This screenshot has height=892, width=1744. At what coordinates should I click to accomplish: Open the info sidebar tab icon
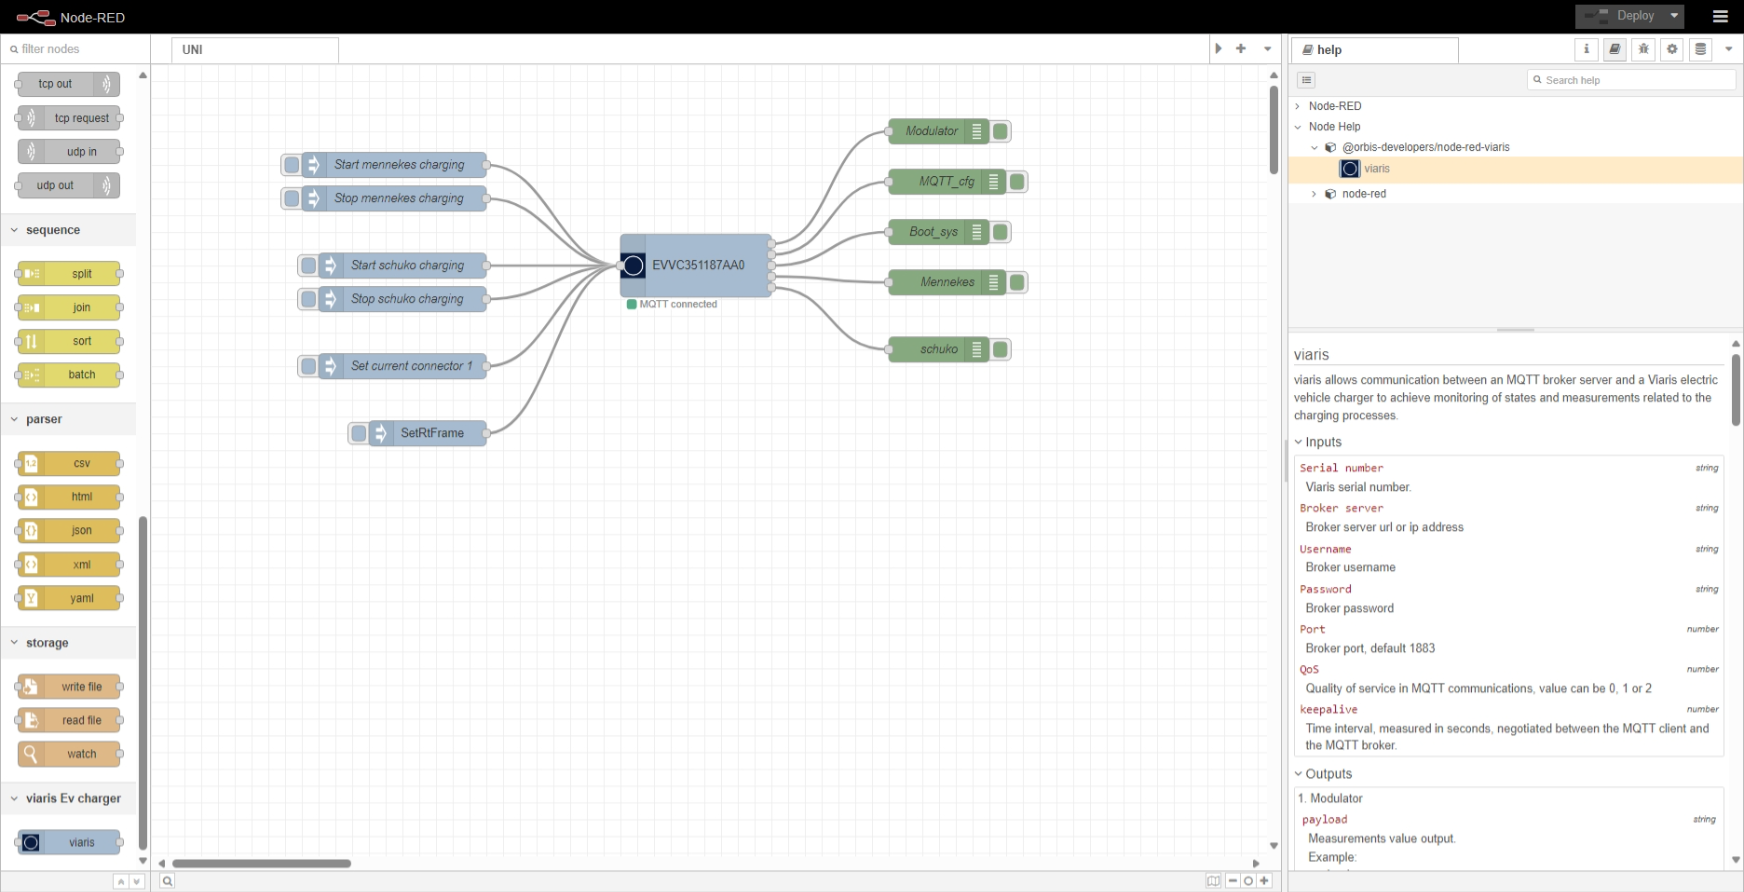[1586, 49]
